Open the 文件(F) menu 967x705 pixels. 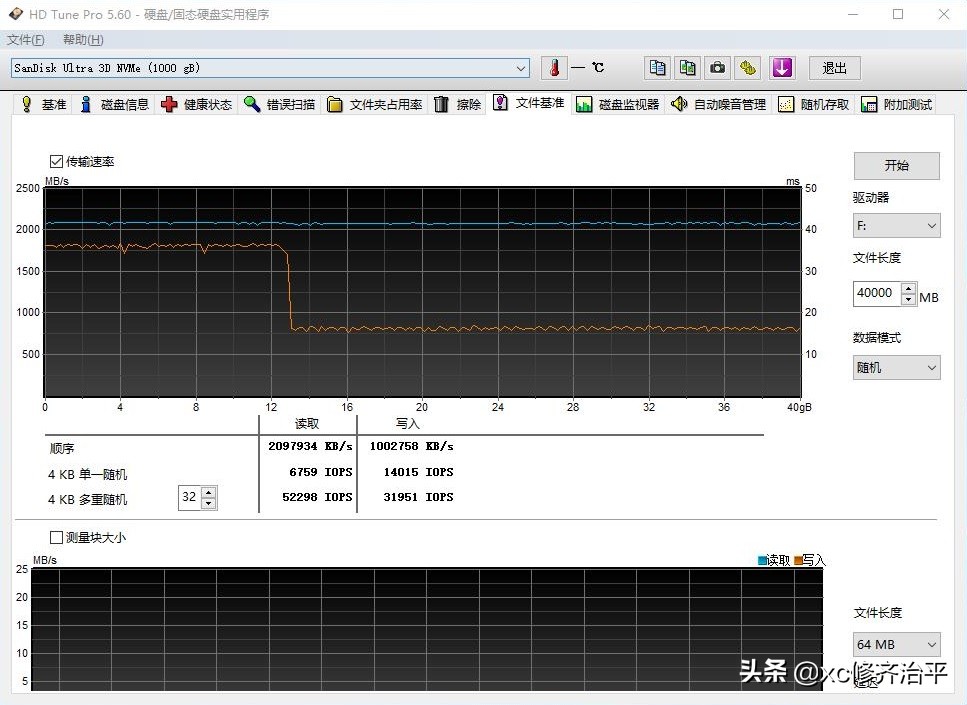tap(25, 39)
